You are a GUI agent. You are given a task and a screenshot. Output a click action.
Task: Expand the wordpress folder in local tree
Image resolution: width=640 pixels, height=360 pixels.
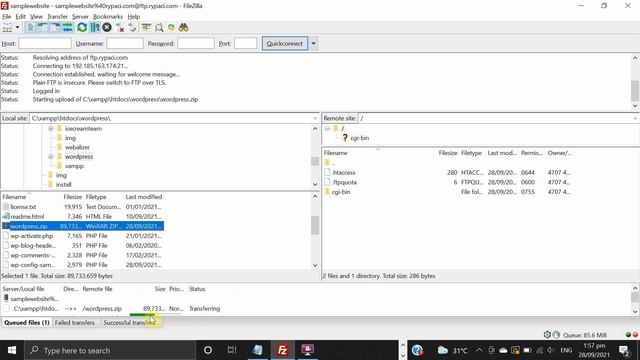[51, 157]
